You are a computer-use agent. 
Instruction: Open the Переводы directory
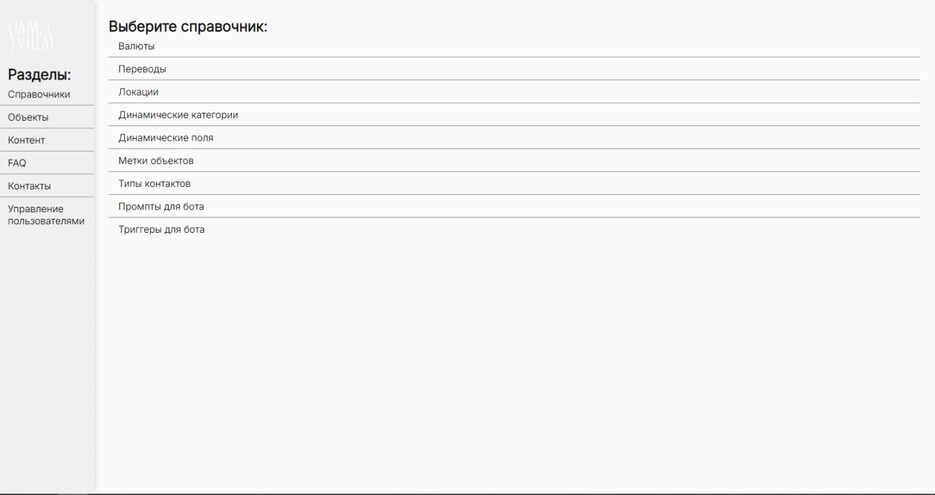(142, 69)
